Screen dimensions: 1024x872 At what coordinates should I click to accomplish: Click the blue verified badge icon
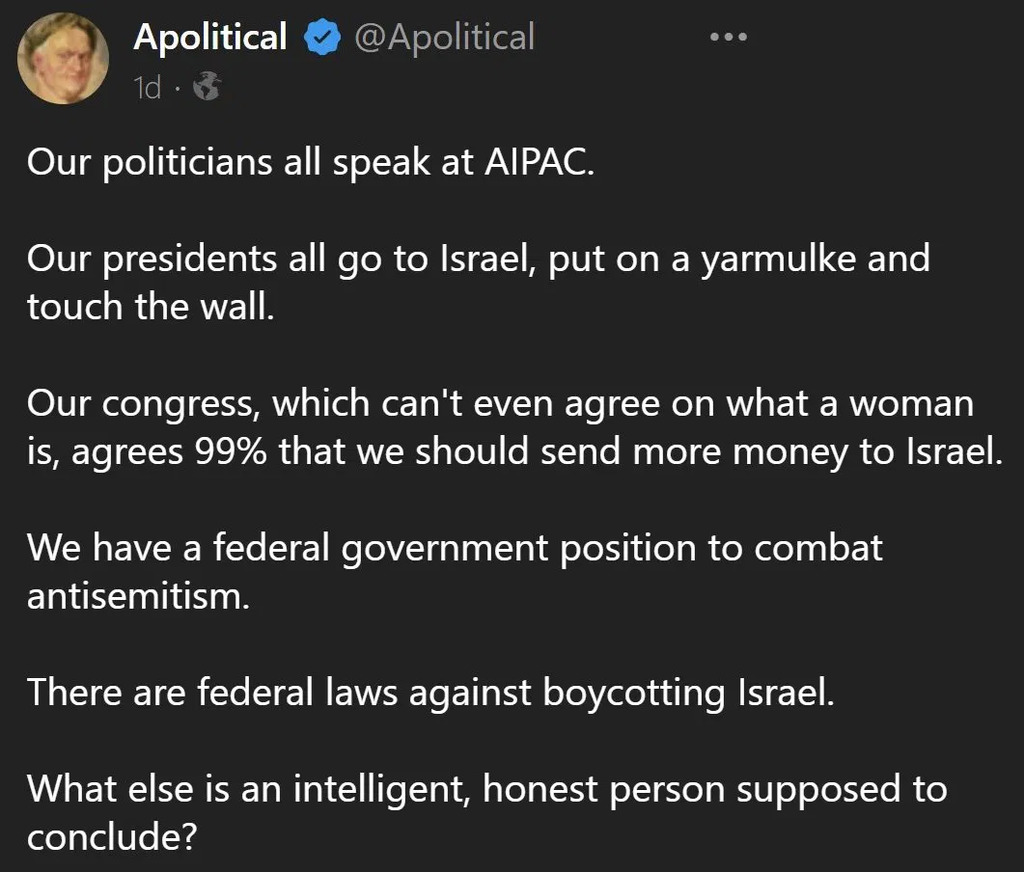pos(320,39)
